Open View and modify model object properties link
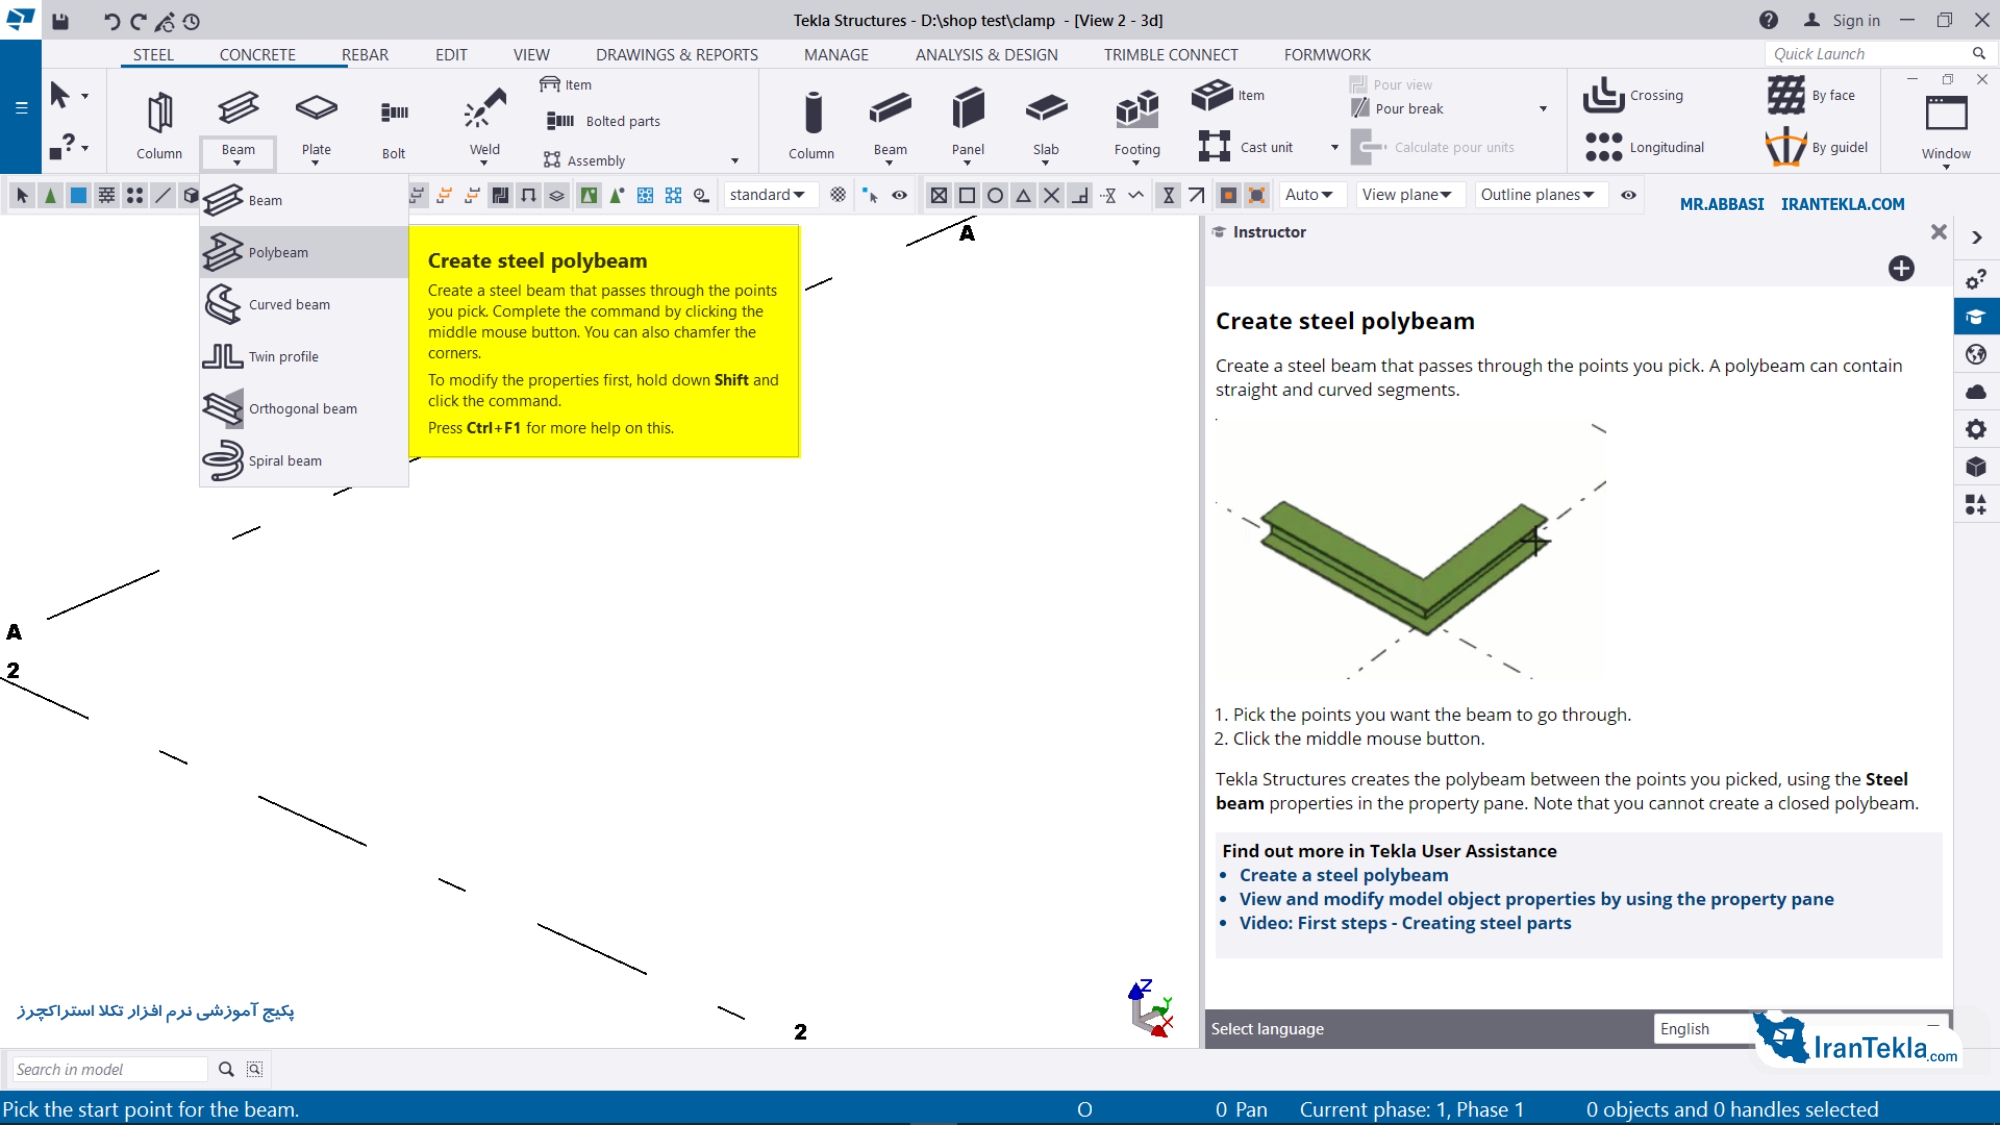 (x=1536, y=899)
